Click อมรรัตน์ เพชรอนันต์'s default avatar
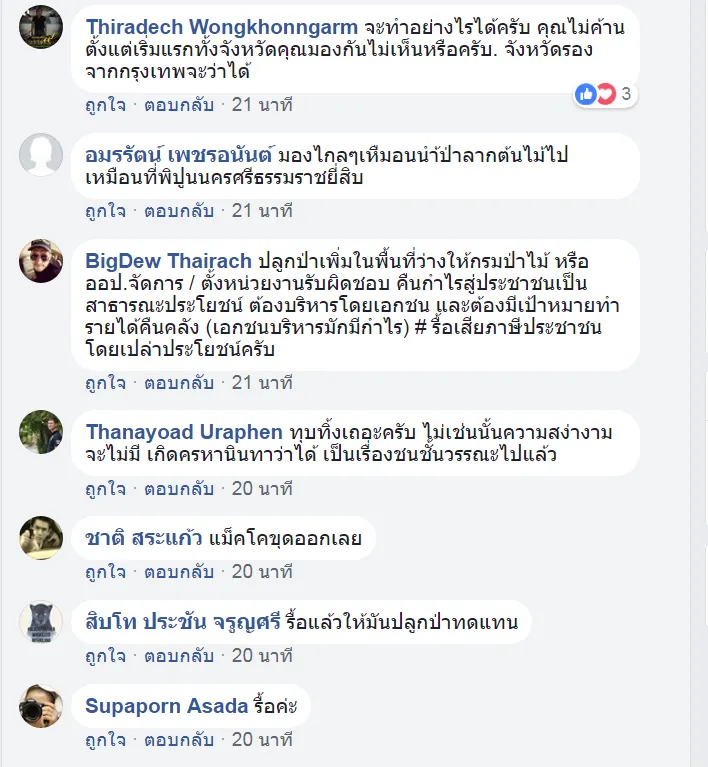The height and width of the screenshot is (767, 708). point(42,155)
